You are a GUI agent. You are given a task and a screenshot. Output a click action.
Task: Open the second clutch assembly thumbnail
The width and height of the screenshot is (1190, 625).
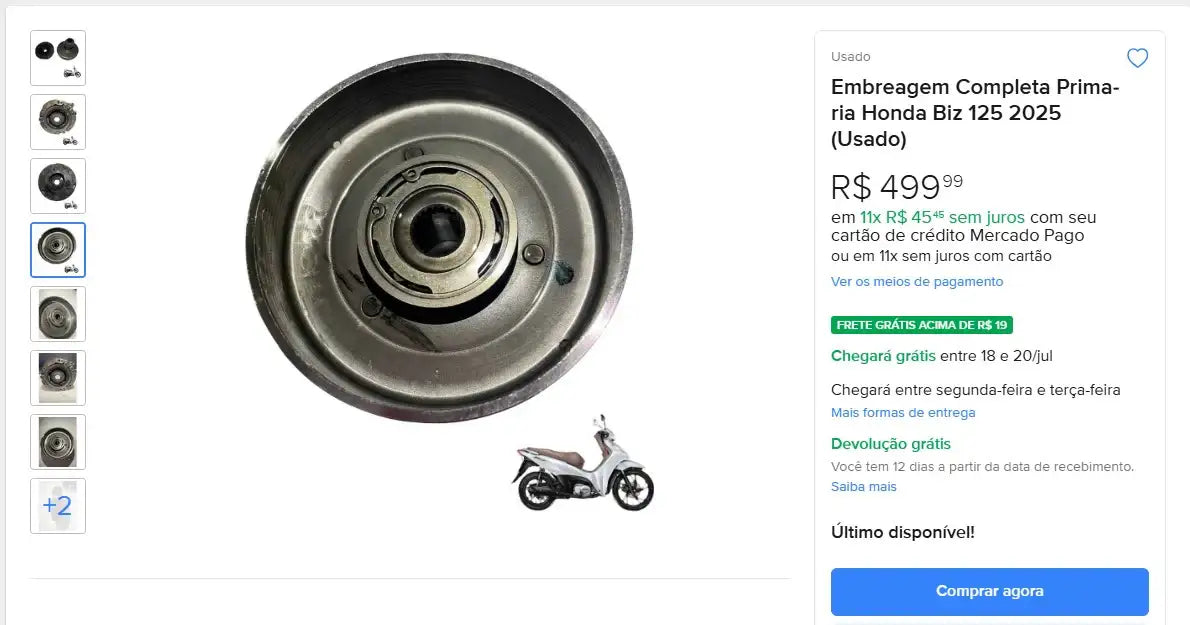[x=57, y=121]
